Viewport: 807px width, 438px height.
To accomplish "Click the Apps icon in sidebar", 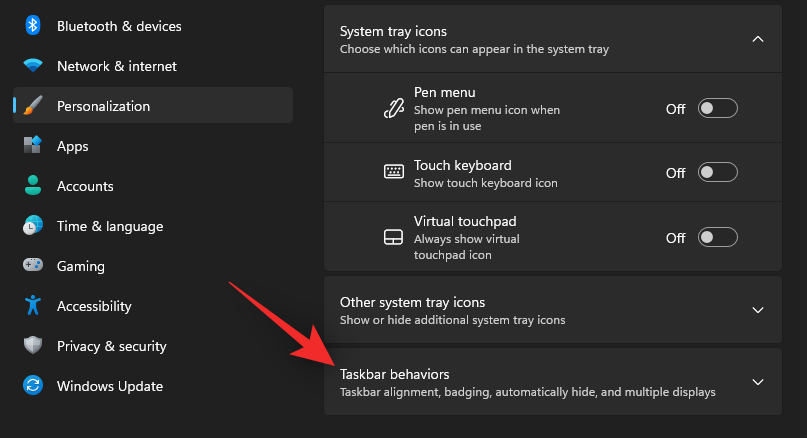I will 33,146.
